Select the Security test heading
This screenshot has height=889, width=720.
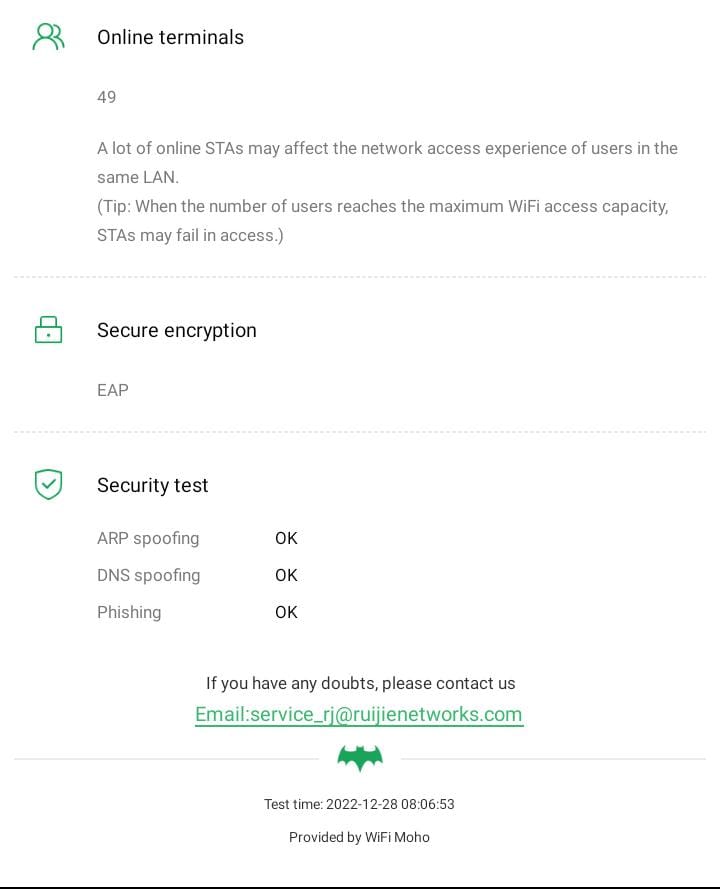coord(153,485)
